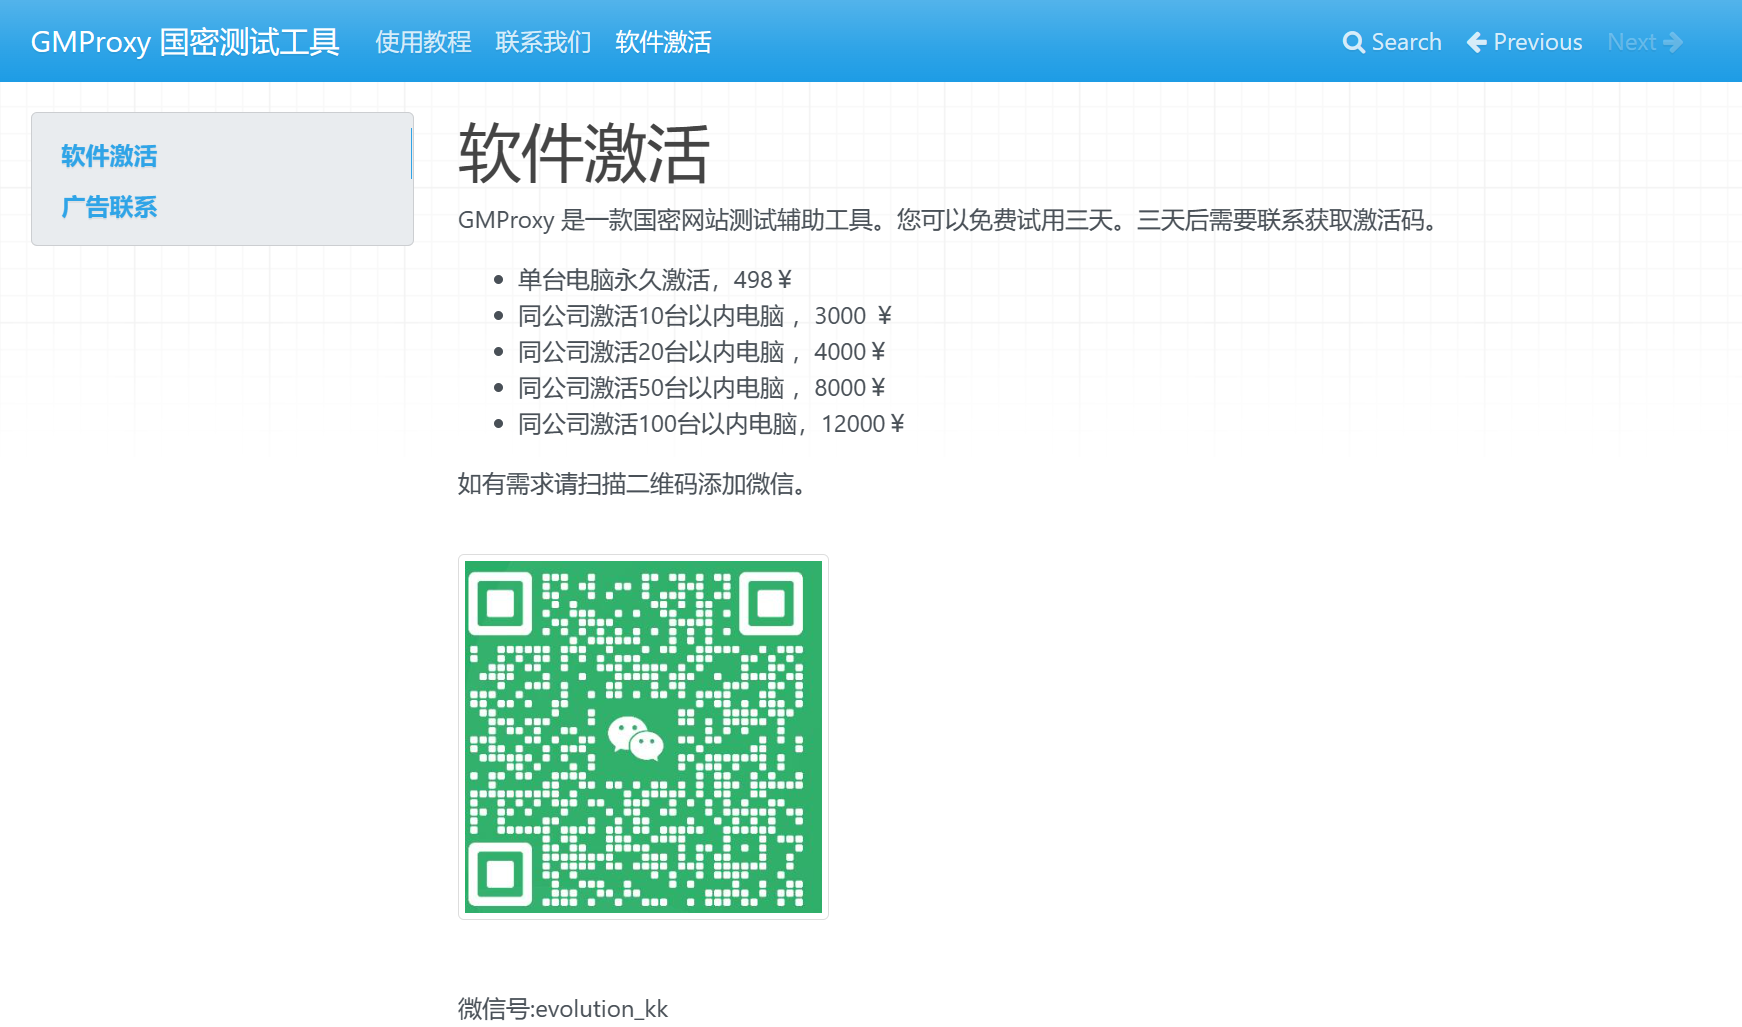Click the Previous left arrow icon

1477,42
